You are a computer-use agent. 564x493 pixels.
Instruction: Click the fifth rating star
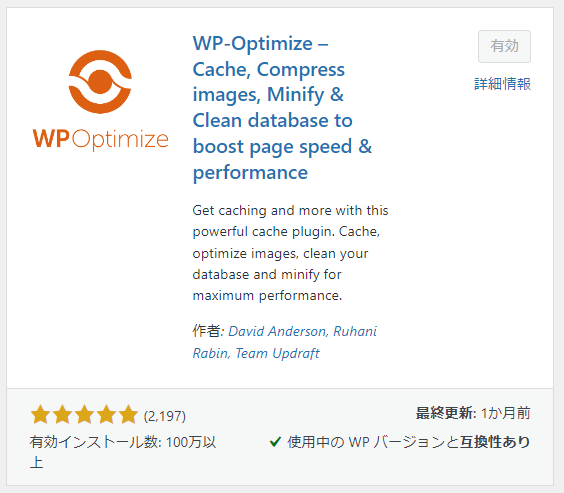point(128,415)
